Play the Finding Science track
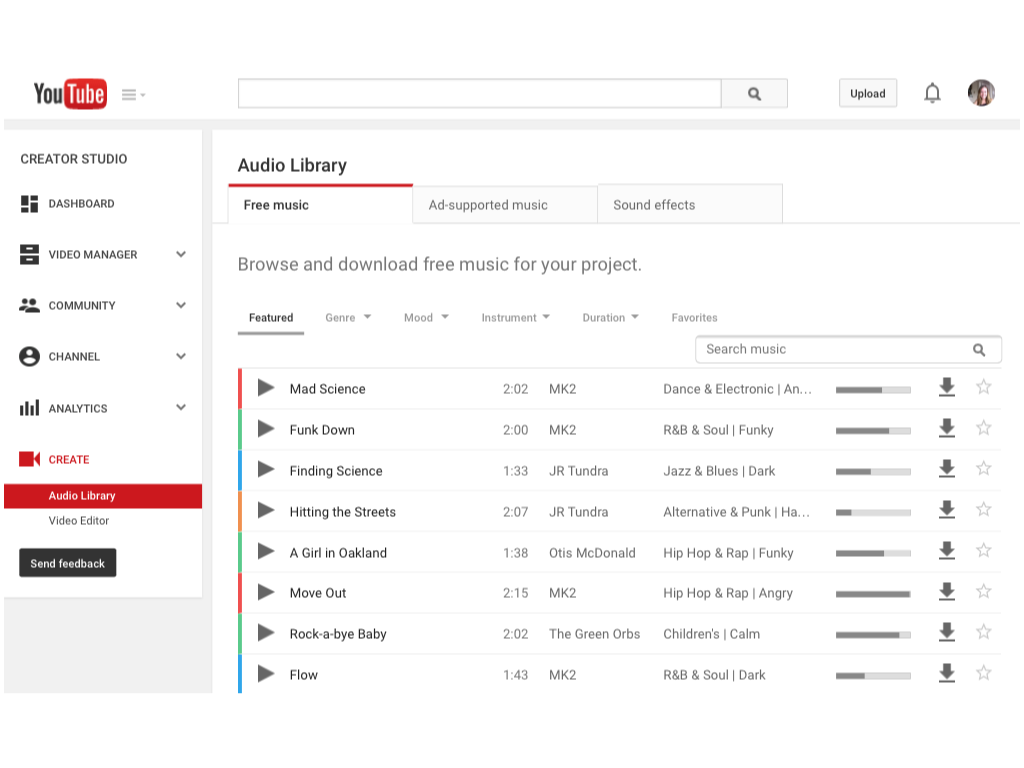The height and width of the screenshot is (768, 1024). click(266, 470)
